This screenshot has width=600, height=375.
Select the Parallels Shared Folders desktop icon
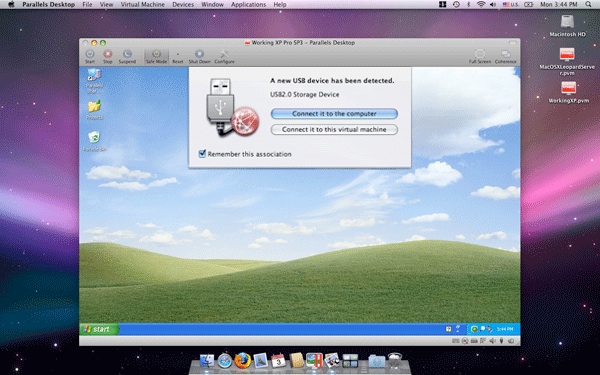[x=94, y=80]
